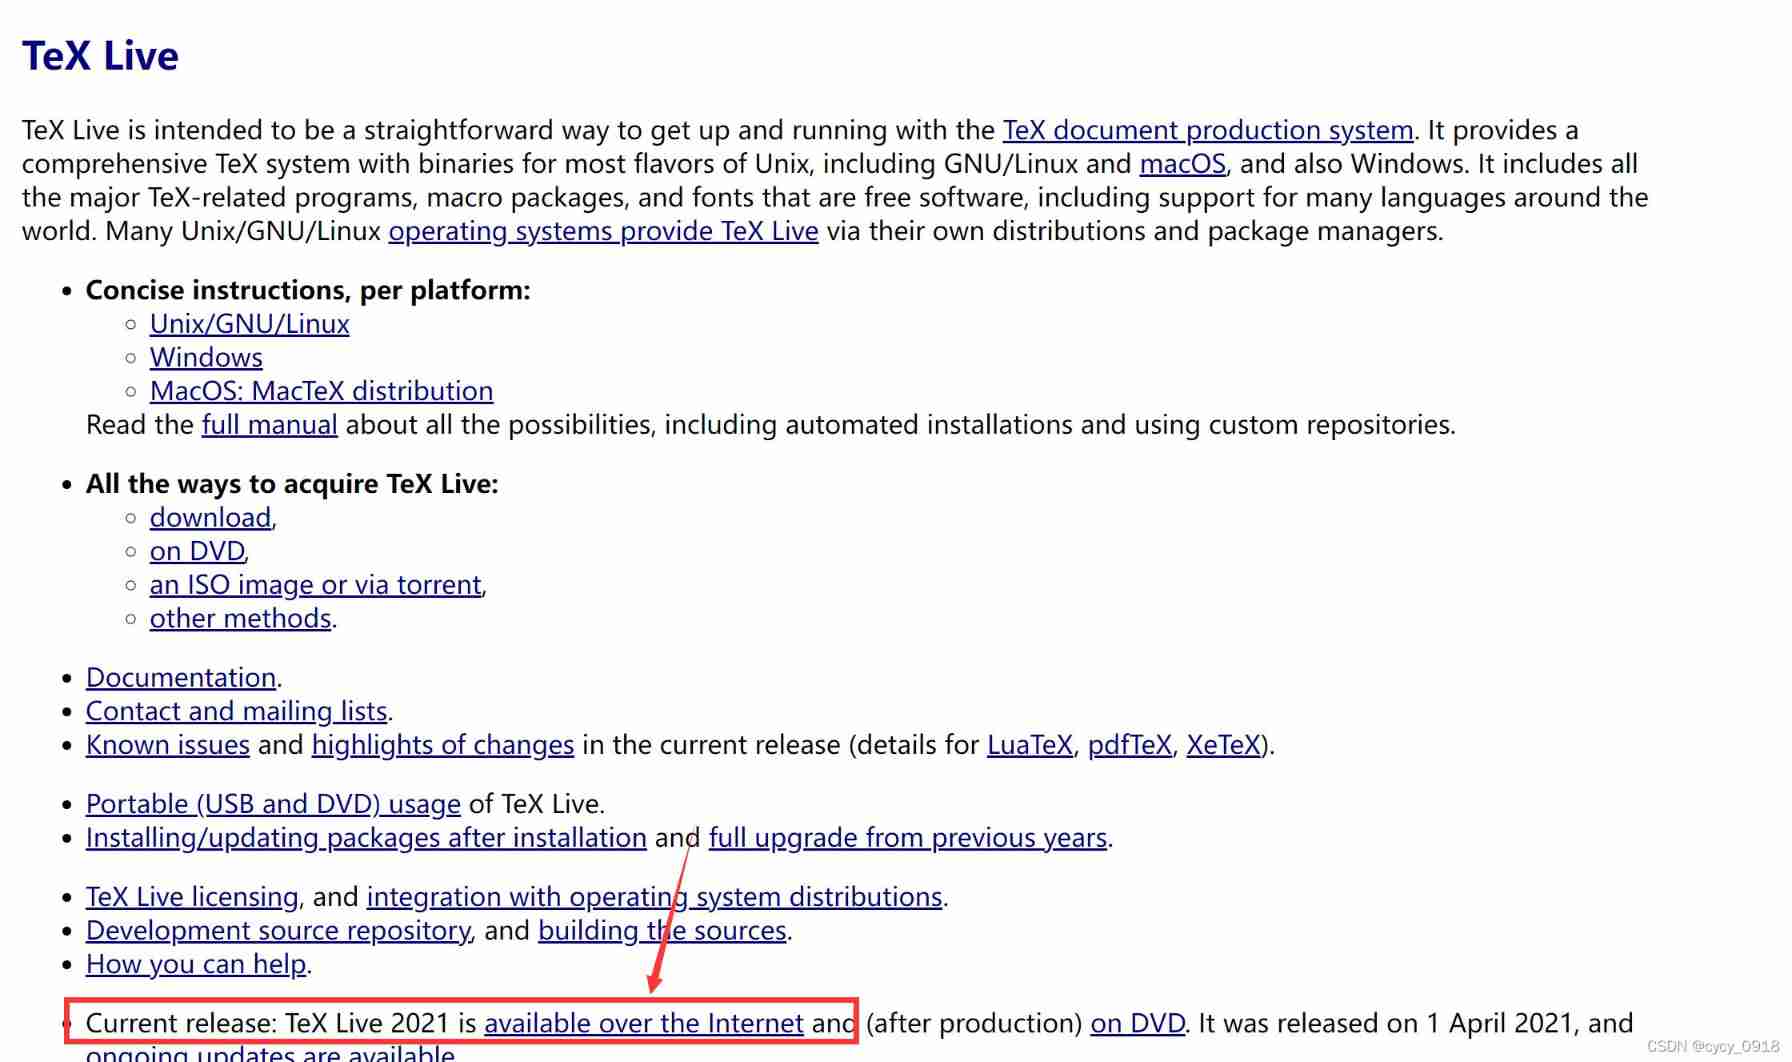The height and width of the screenshot is (1062, 1792).
Task: Open operating systems provide TeX Live link
Action: (x=603, y=231)
